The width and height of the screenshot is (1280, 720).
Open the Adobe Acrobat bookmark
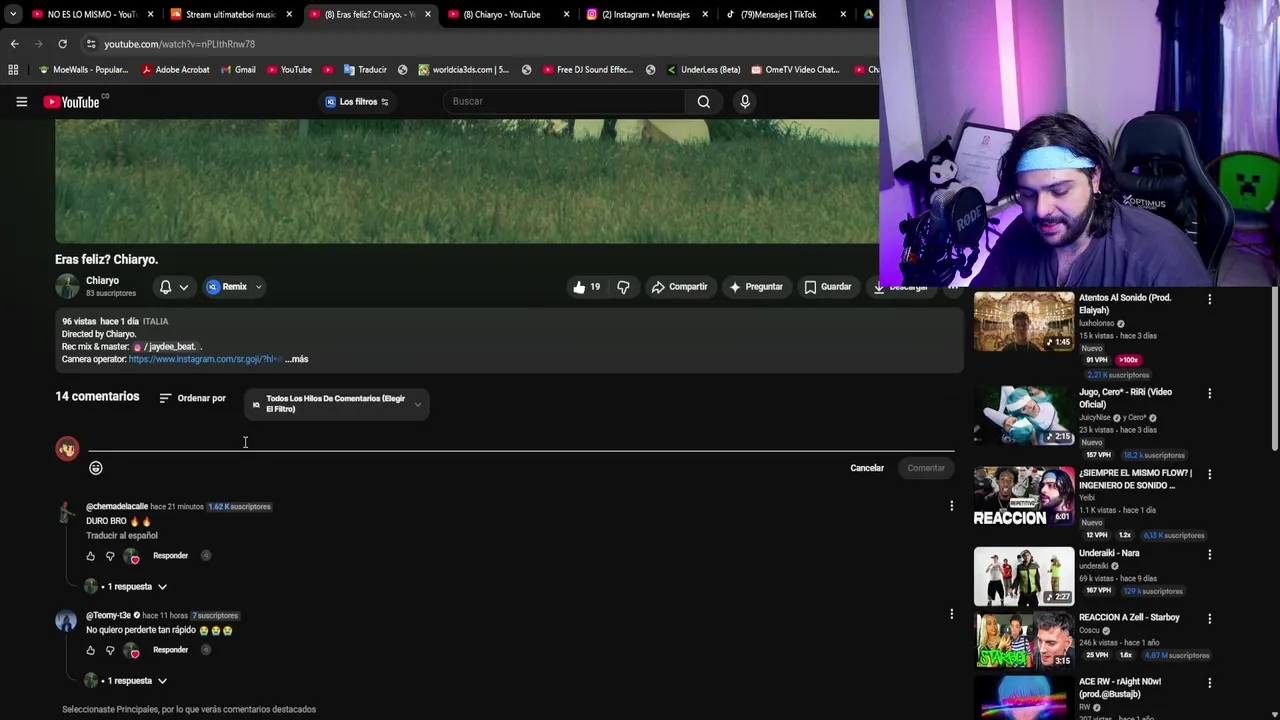point(175,70)
